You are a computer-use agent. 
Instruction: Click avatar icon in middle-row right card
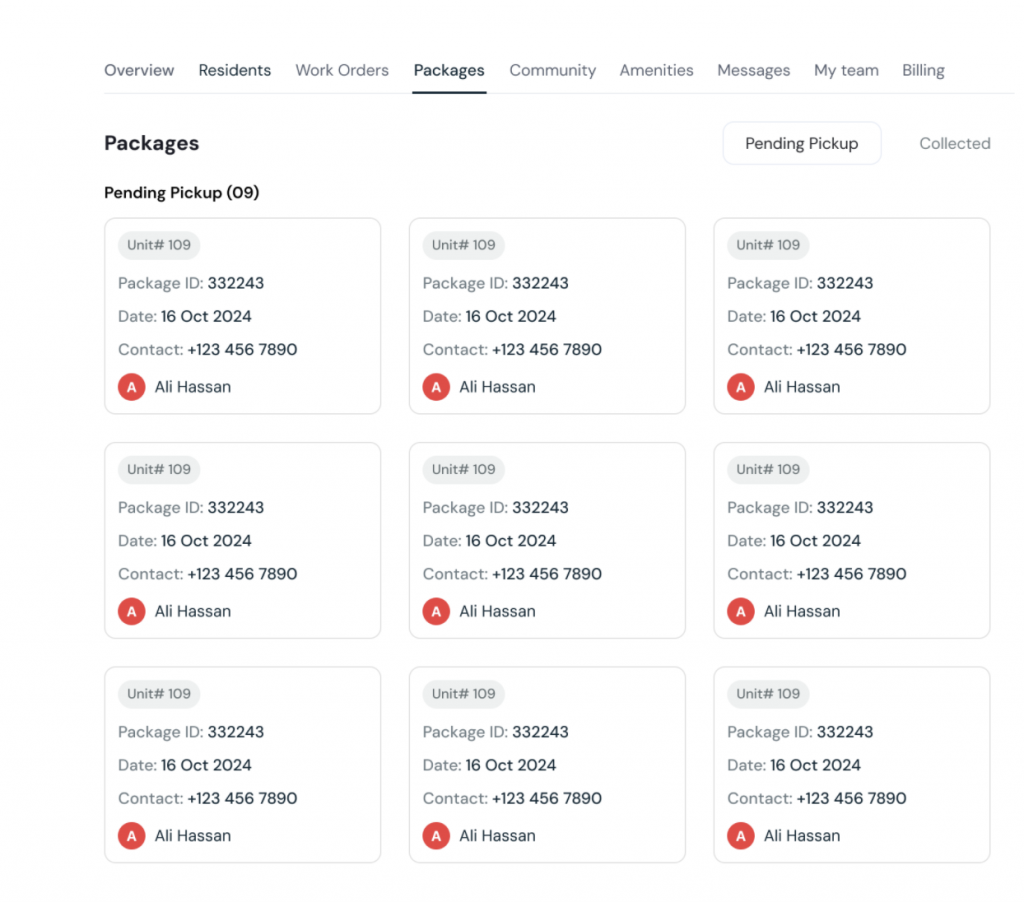tap(741, 611)
